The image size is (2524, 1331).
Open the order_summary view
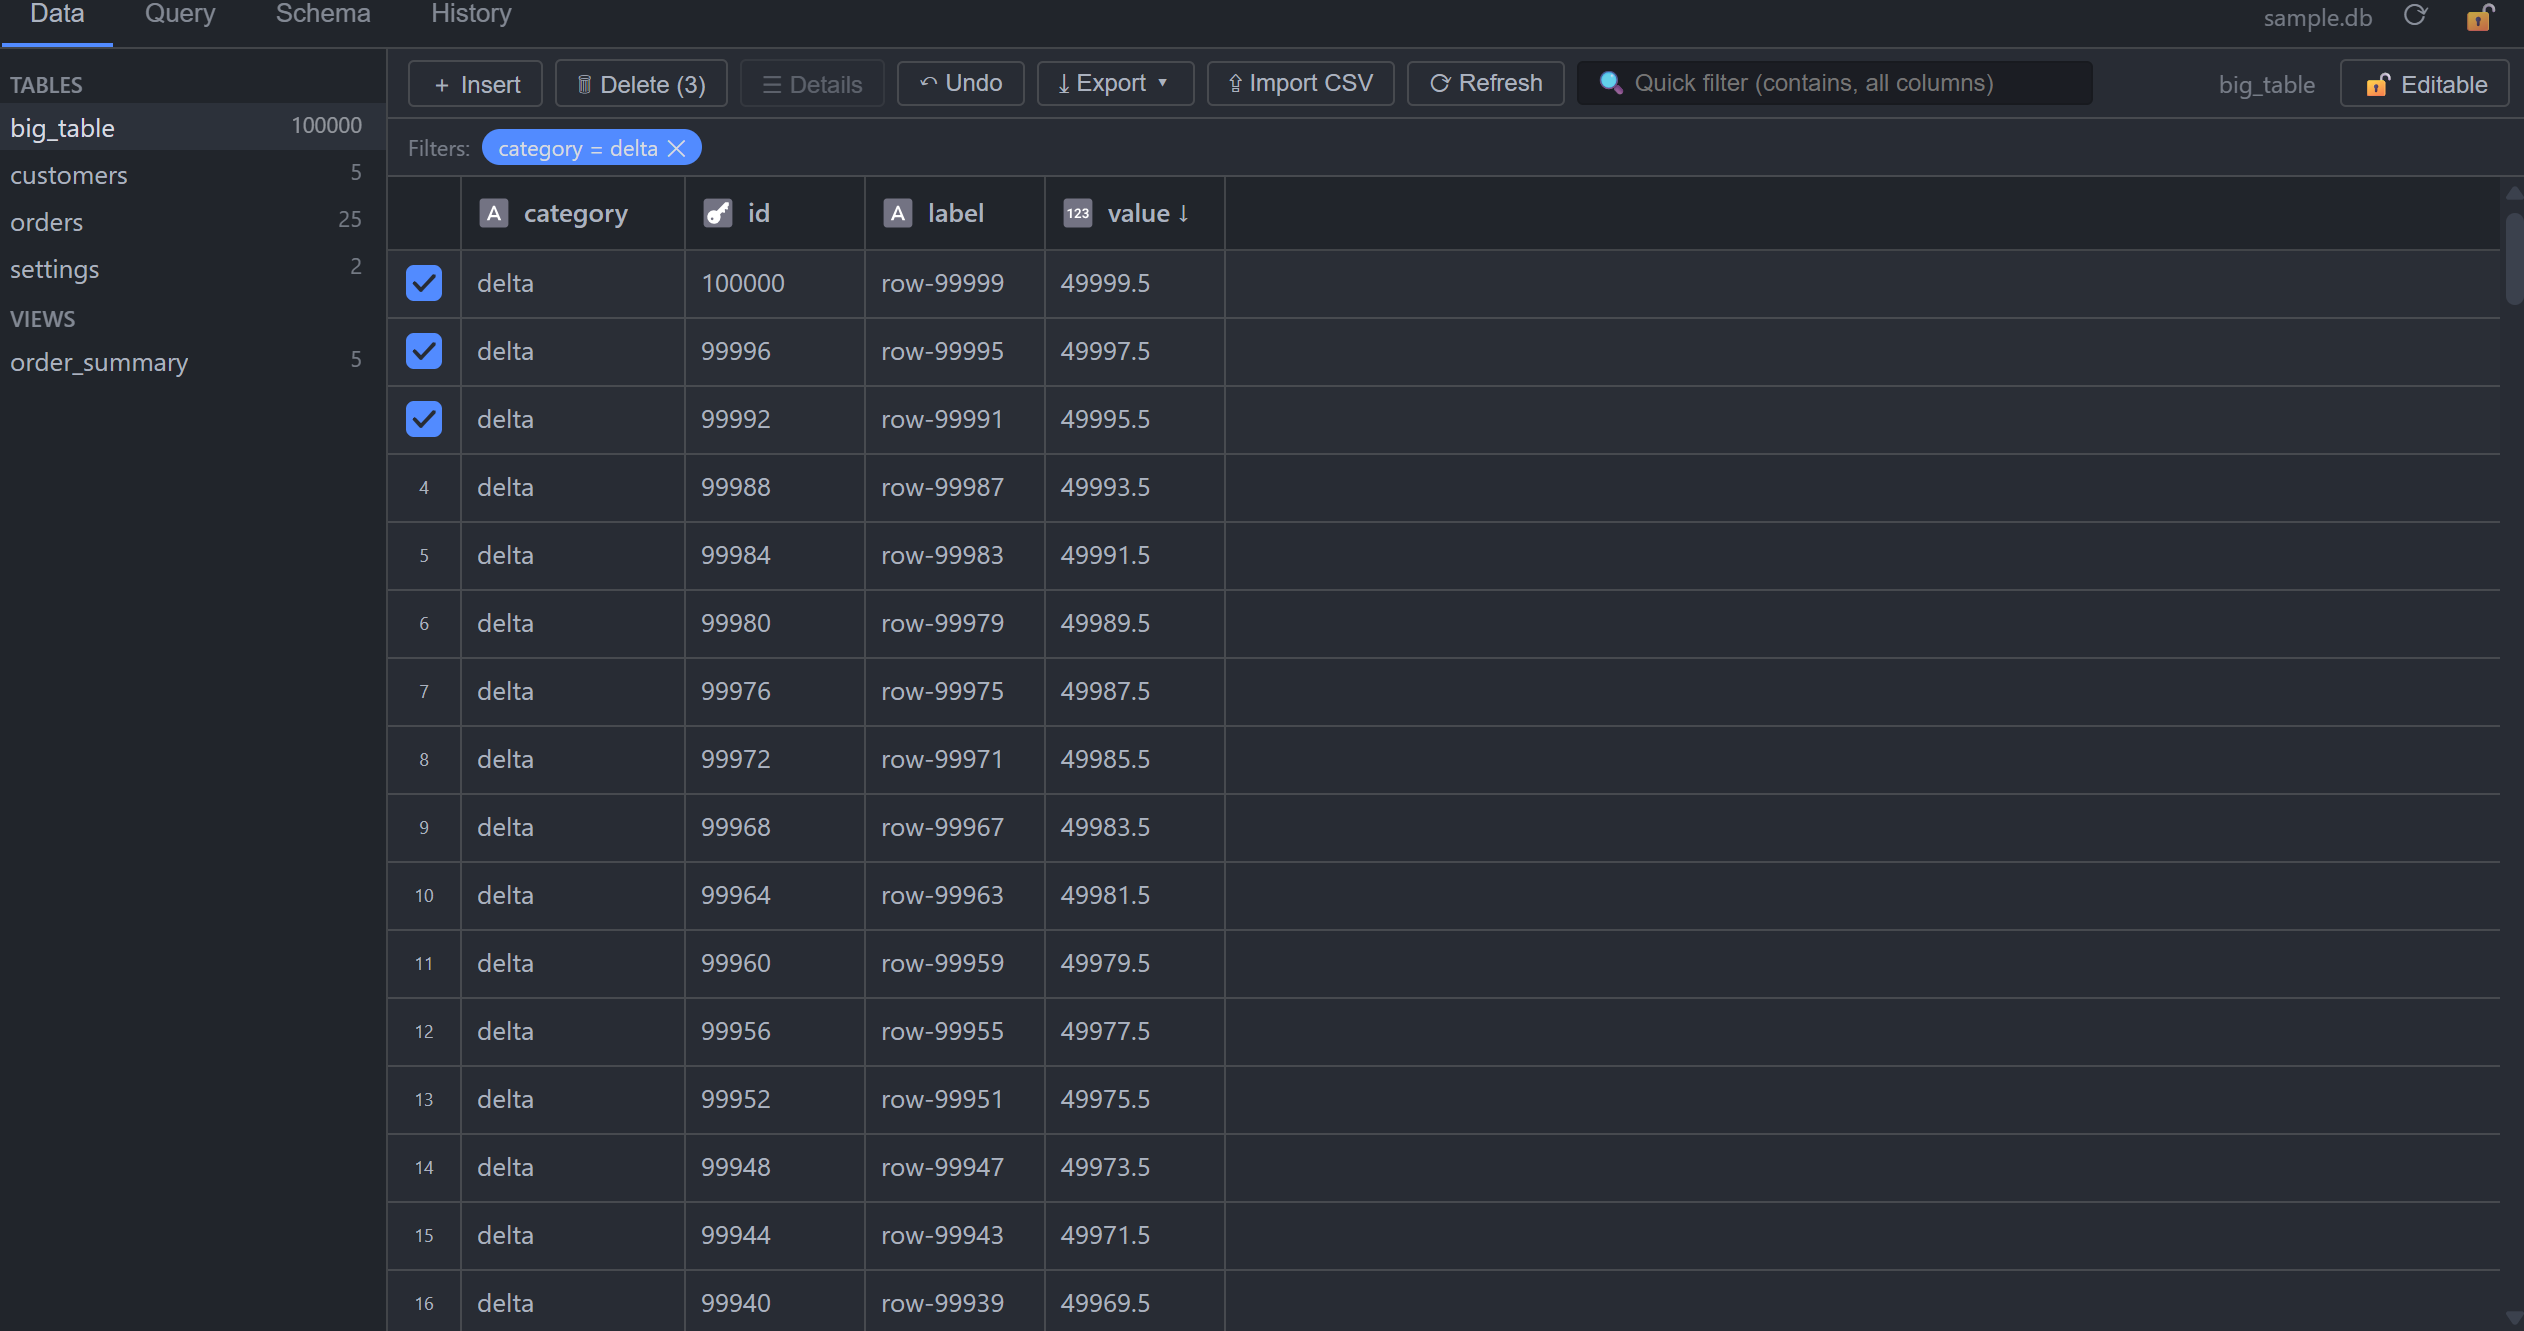click(x=193, y=361)
